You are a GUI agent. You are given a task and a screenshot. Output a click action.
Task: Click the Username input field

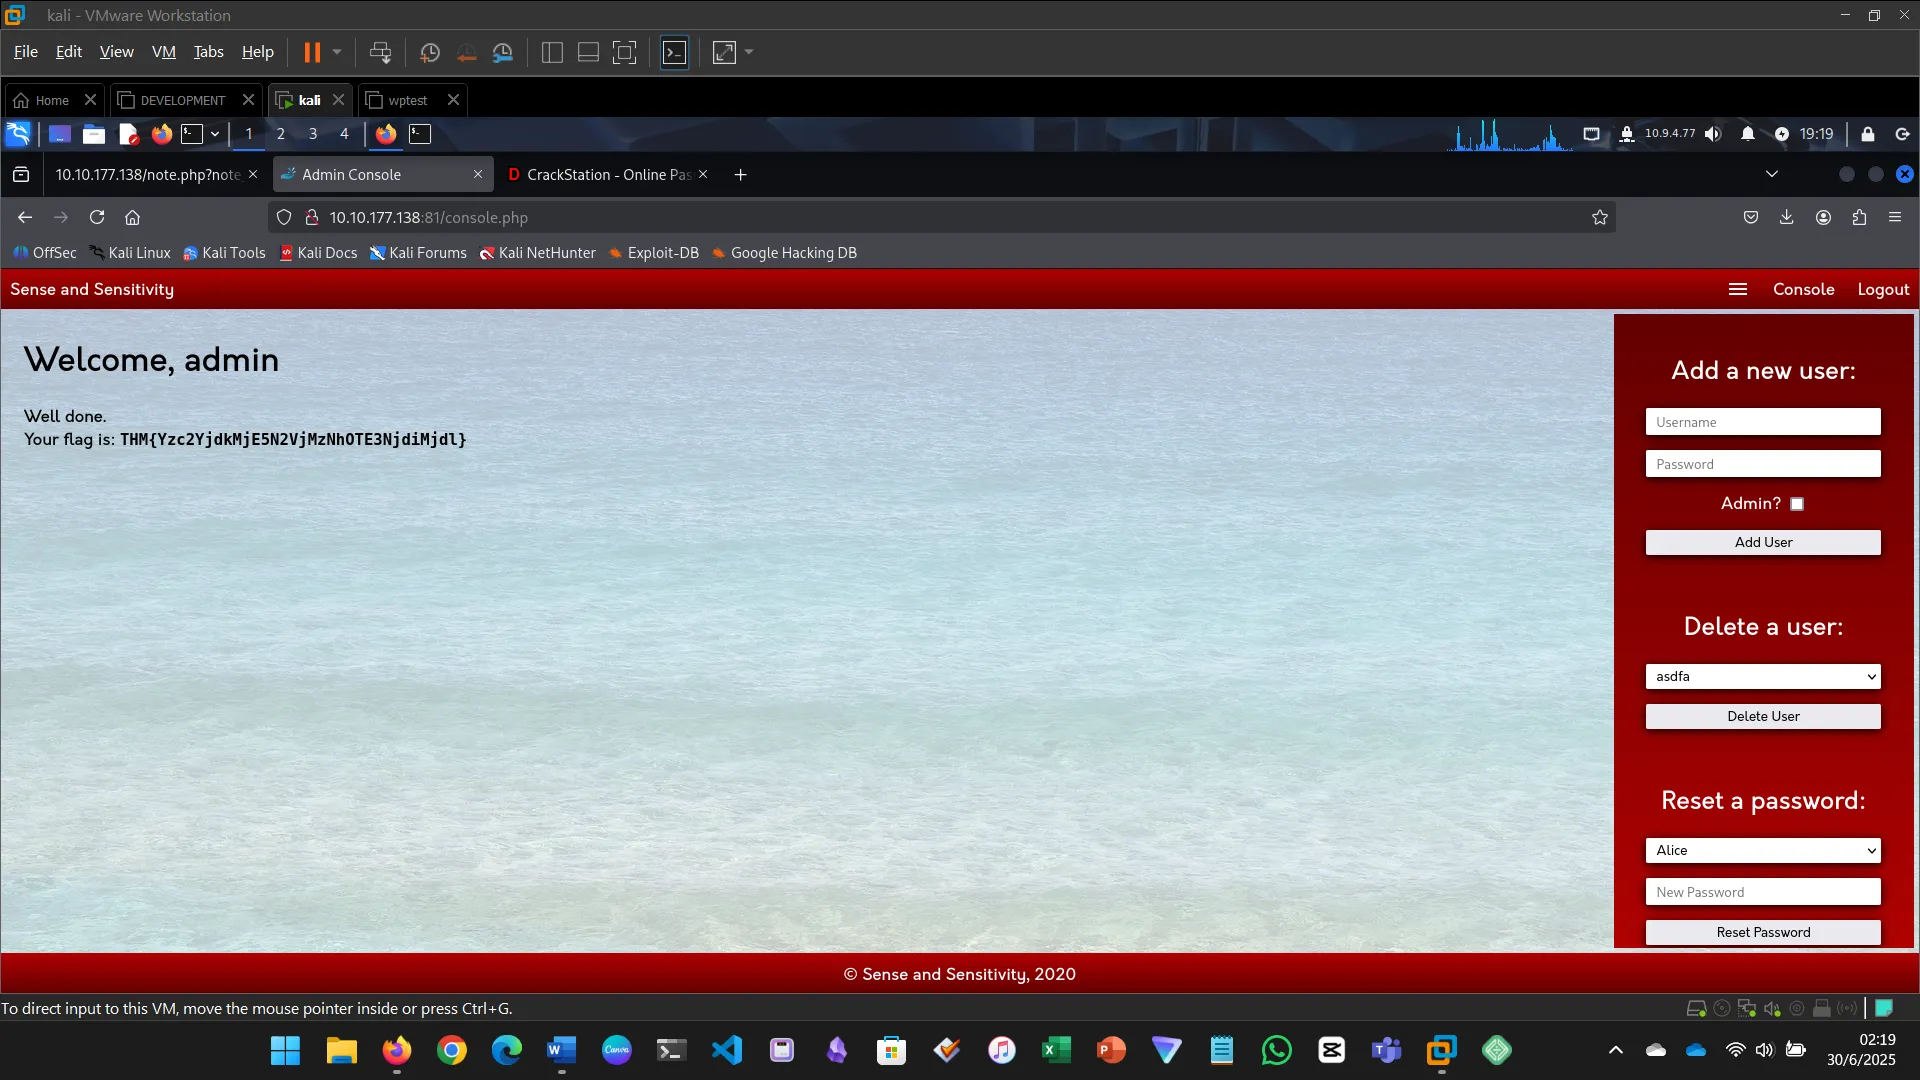click(1762, 421)
